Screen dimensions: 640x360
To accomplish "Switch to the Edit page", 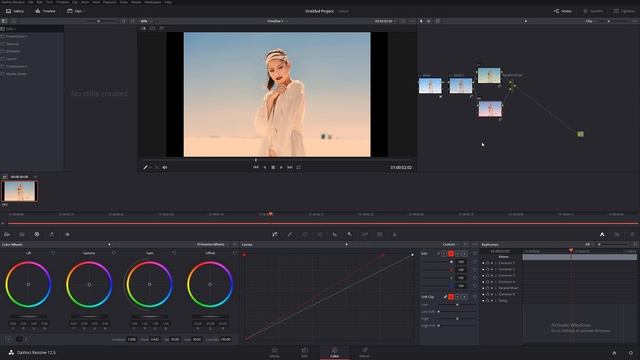I will pyautogui.click(x=304, y=353).
